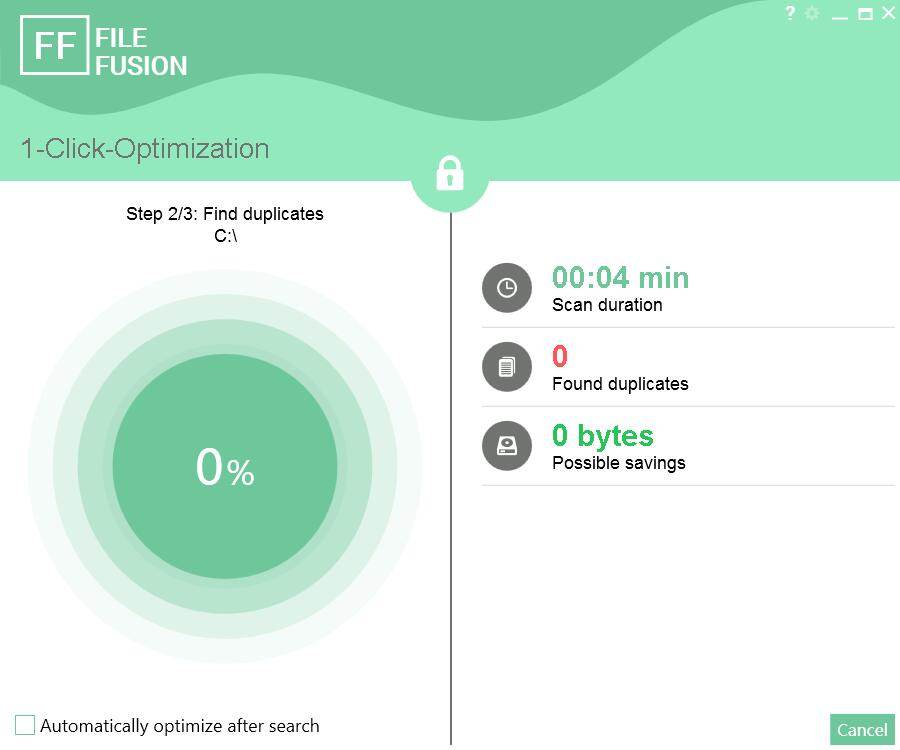Click the 0% circular progress indicator
The height and width of the screenshot is (750, 900).
click(225, 466)
